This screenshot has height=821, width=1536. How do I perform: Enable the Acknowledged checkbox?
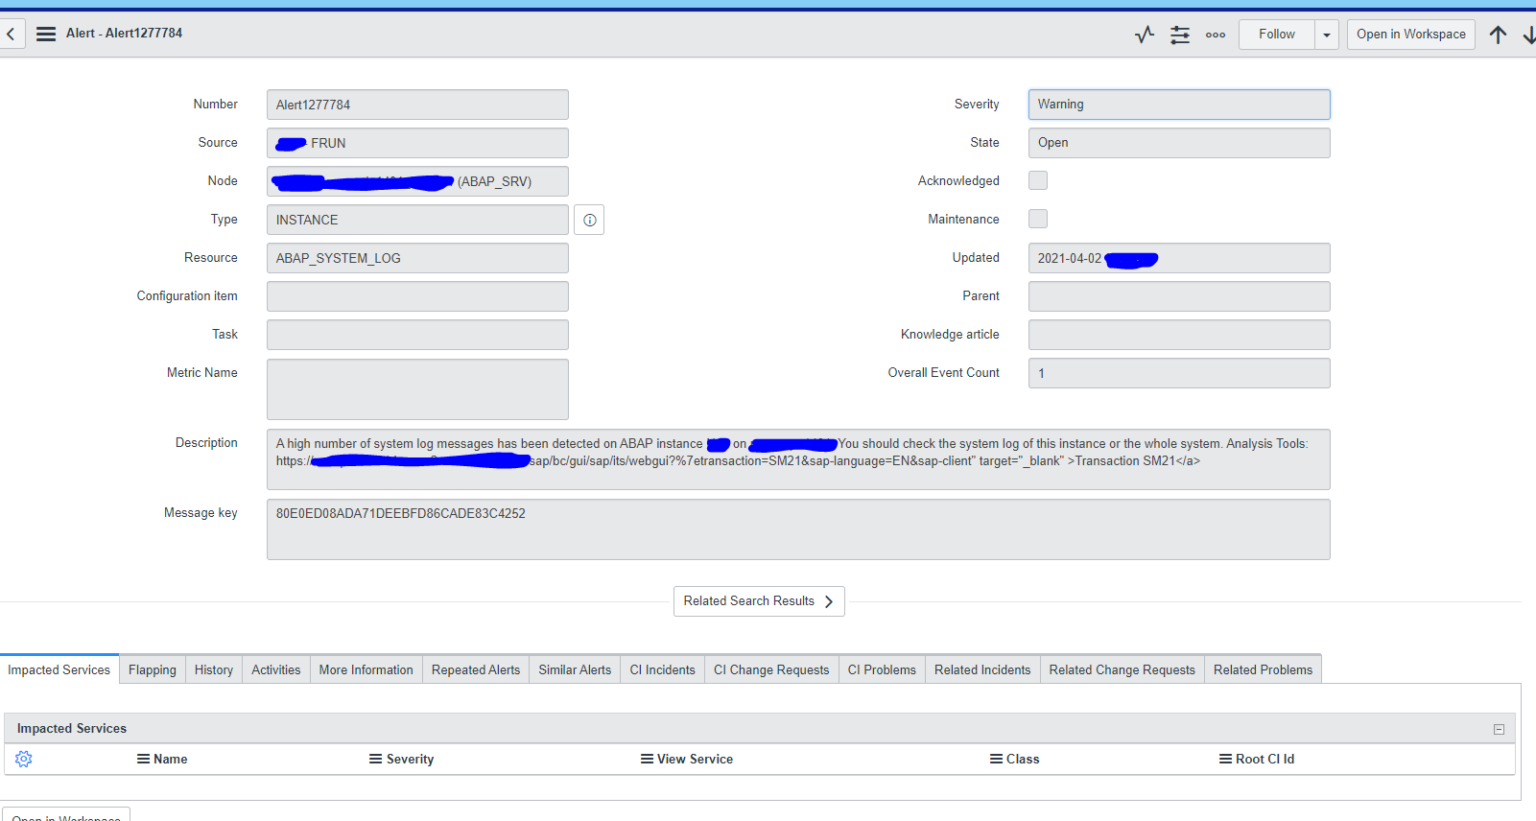coord(1037,180)
